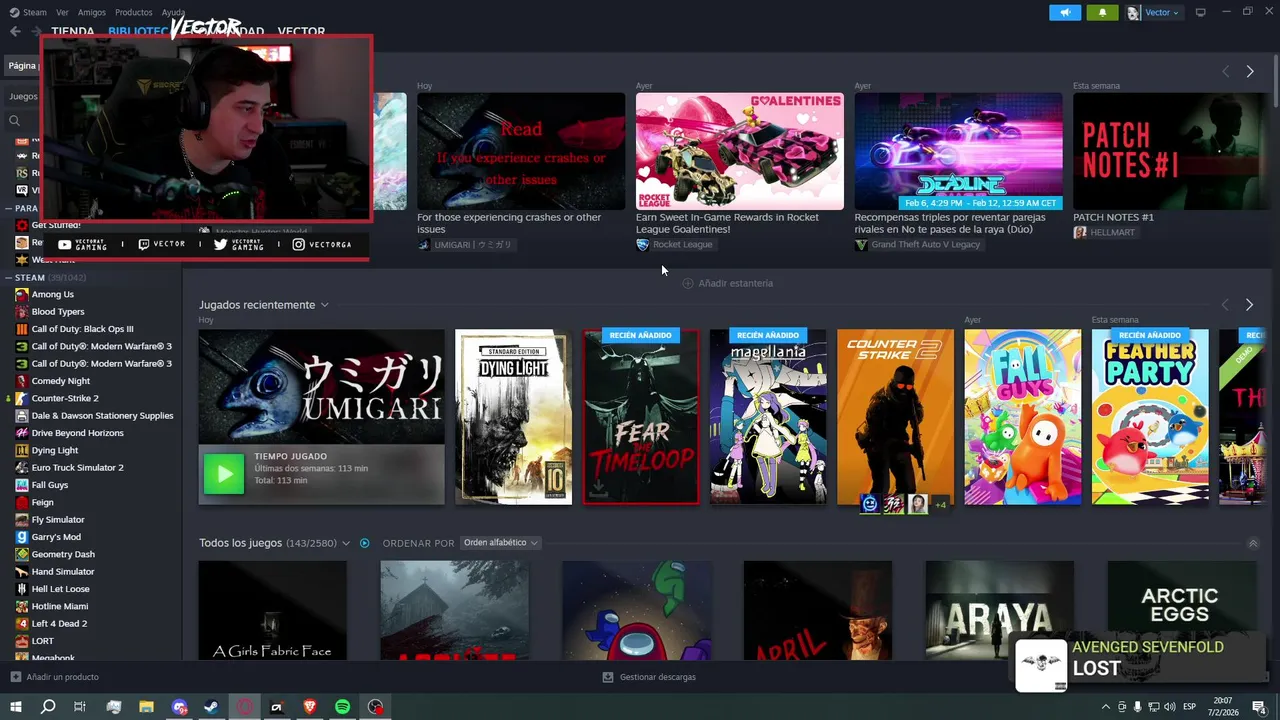Collapse the Todos los juegos section arrow
This screenshot has height=720, width=1280.
click(x=1253, y=543)
